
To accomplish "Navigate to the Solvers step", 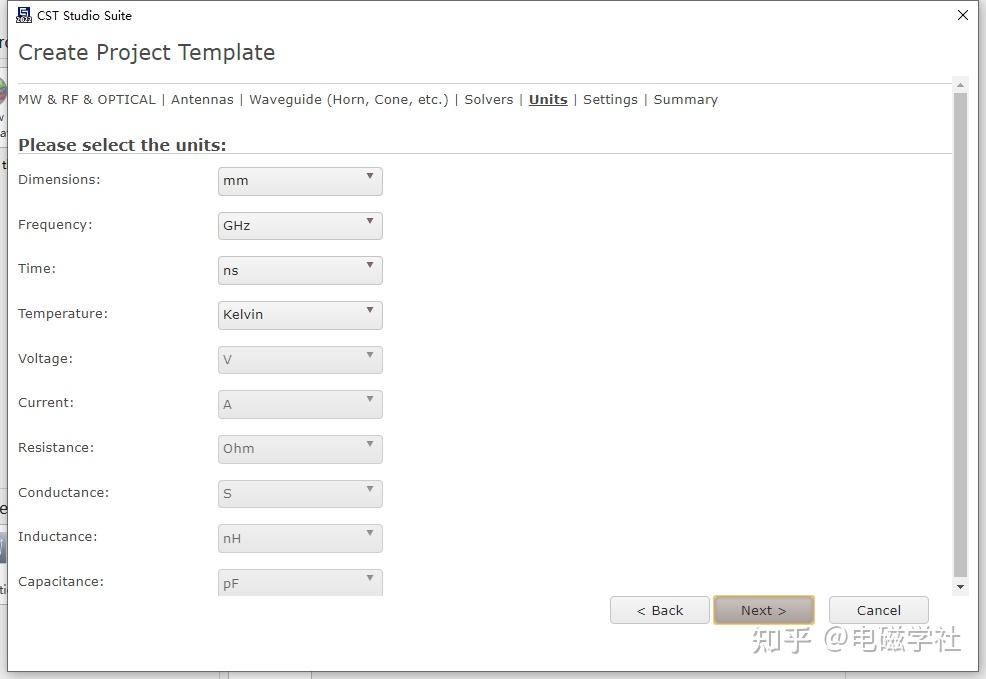I will tap(488, 99).
